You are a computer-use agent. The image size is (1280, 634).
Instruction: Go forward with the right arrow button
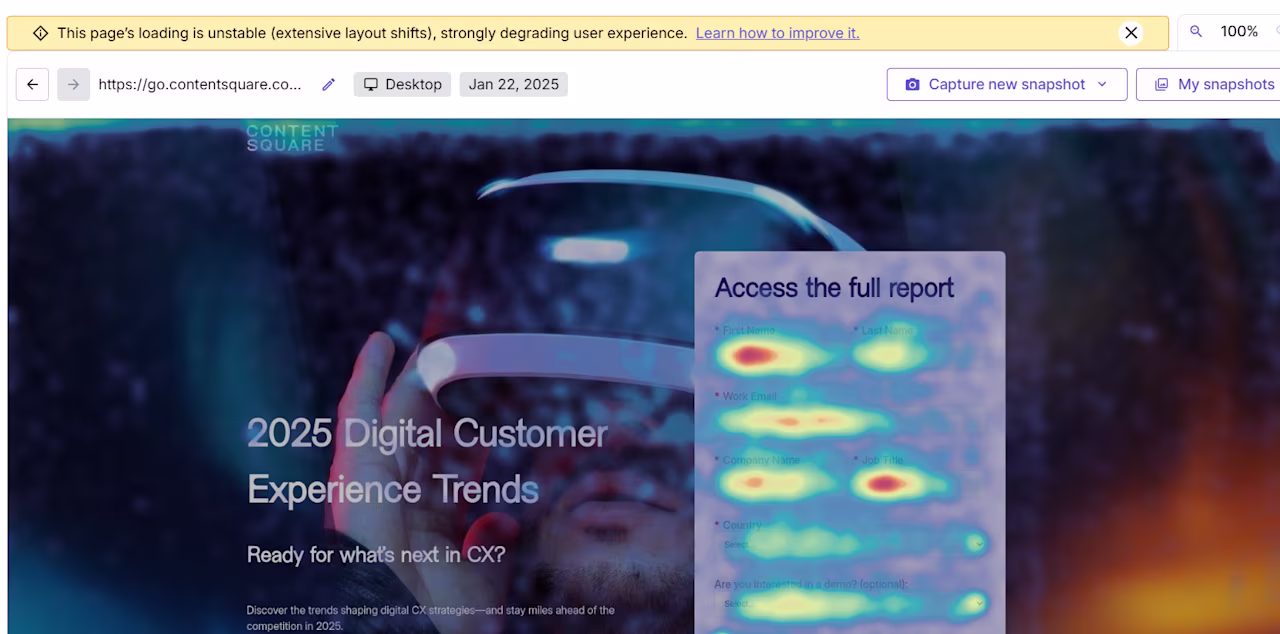(73, 84)
